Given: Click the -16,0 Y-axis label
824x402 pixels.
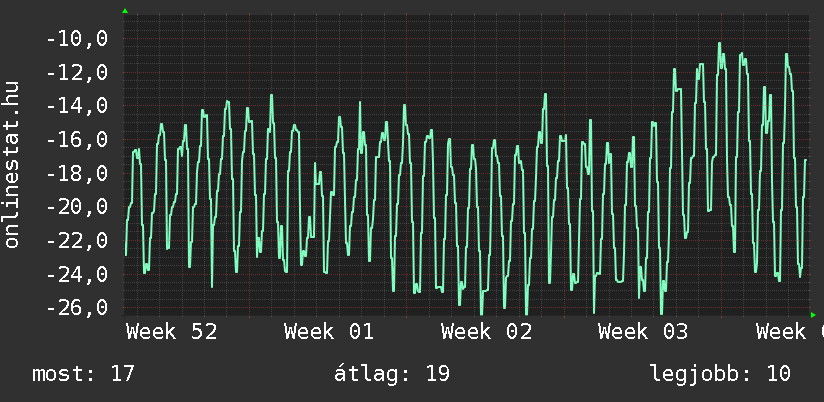Looking at the screenshot, I should 76,140.
